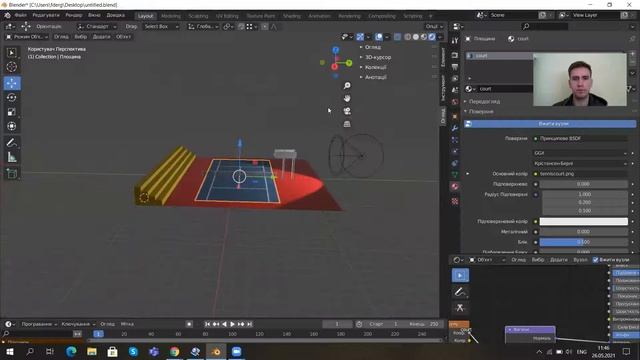Image resolution: width=640 pixels, height=360 pixels.
Task: Open the global transform orientation dropdown
Action: click(x=203, y=27)
